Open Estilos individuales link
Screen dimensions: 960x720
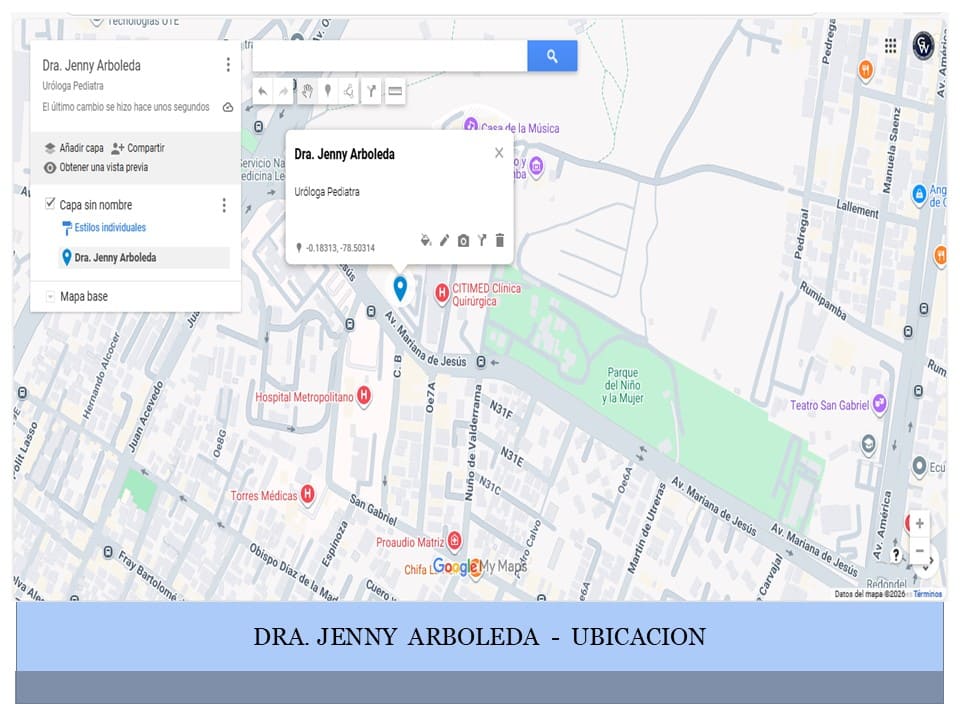click(x=109, y=228)
